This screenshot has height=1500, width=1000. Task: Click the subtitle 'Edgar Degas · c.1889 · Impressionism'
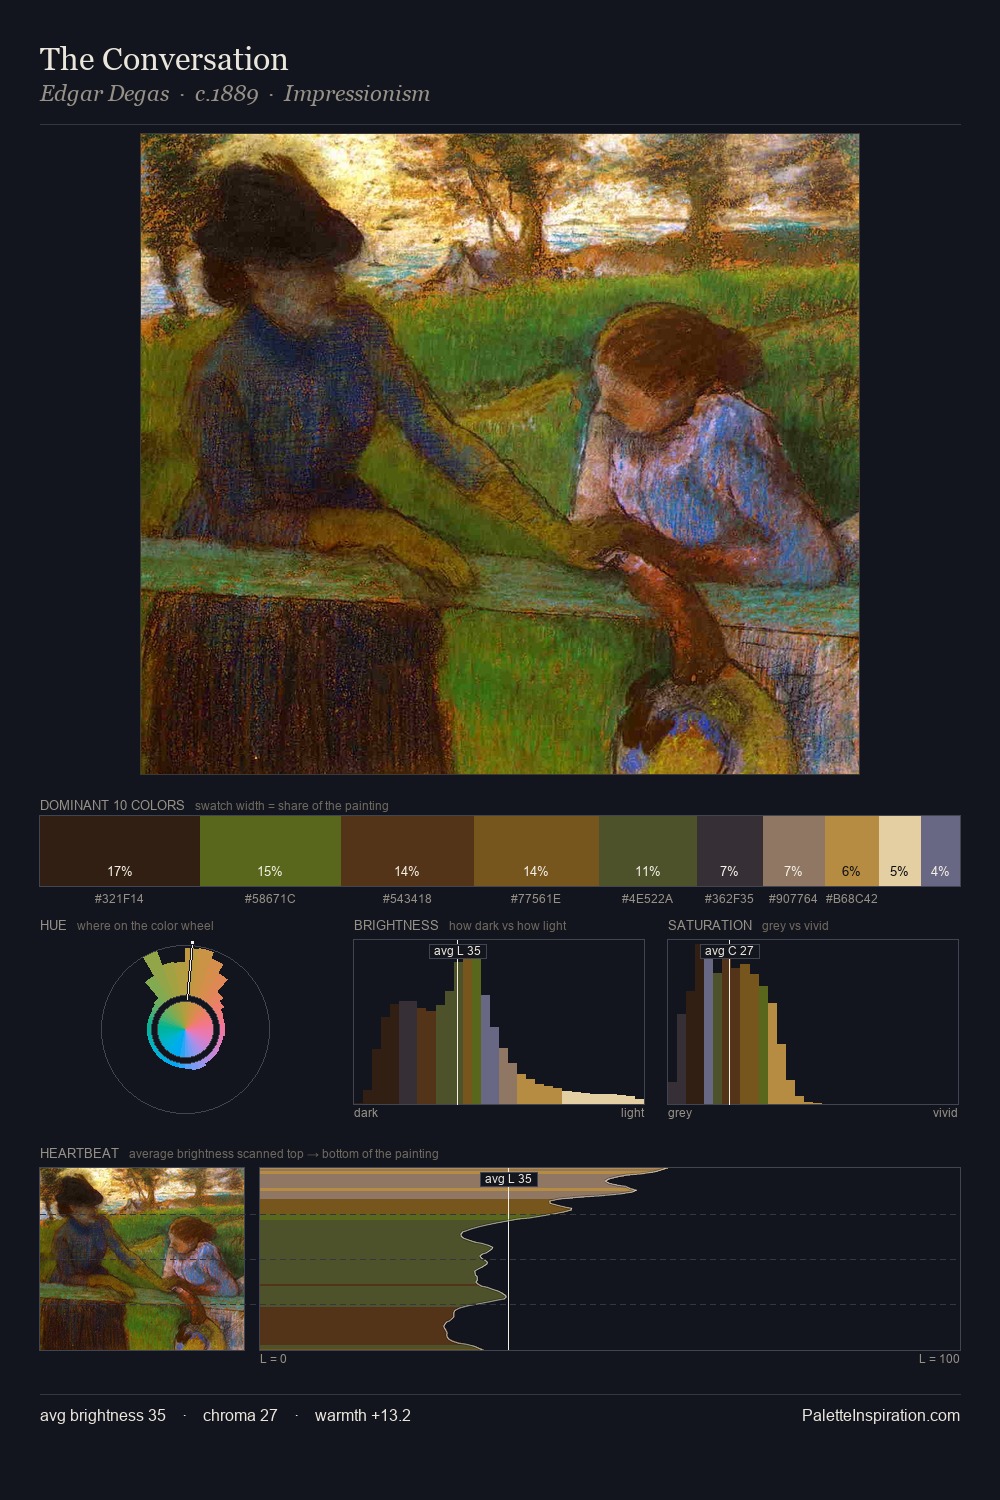(235, 94)
